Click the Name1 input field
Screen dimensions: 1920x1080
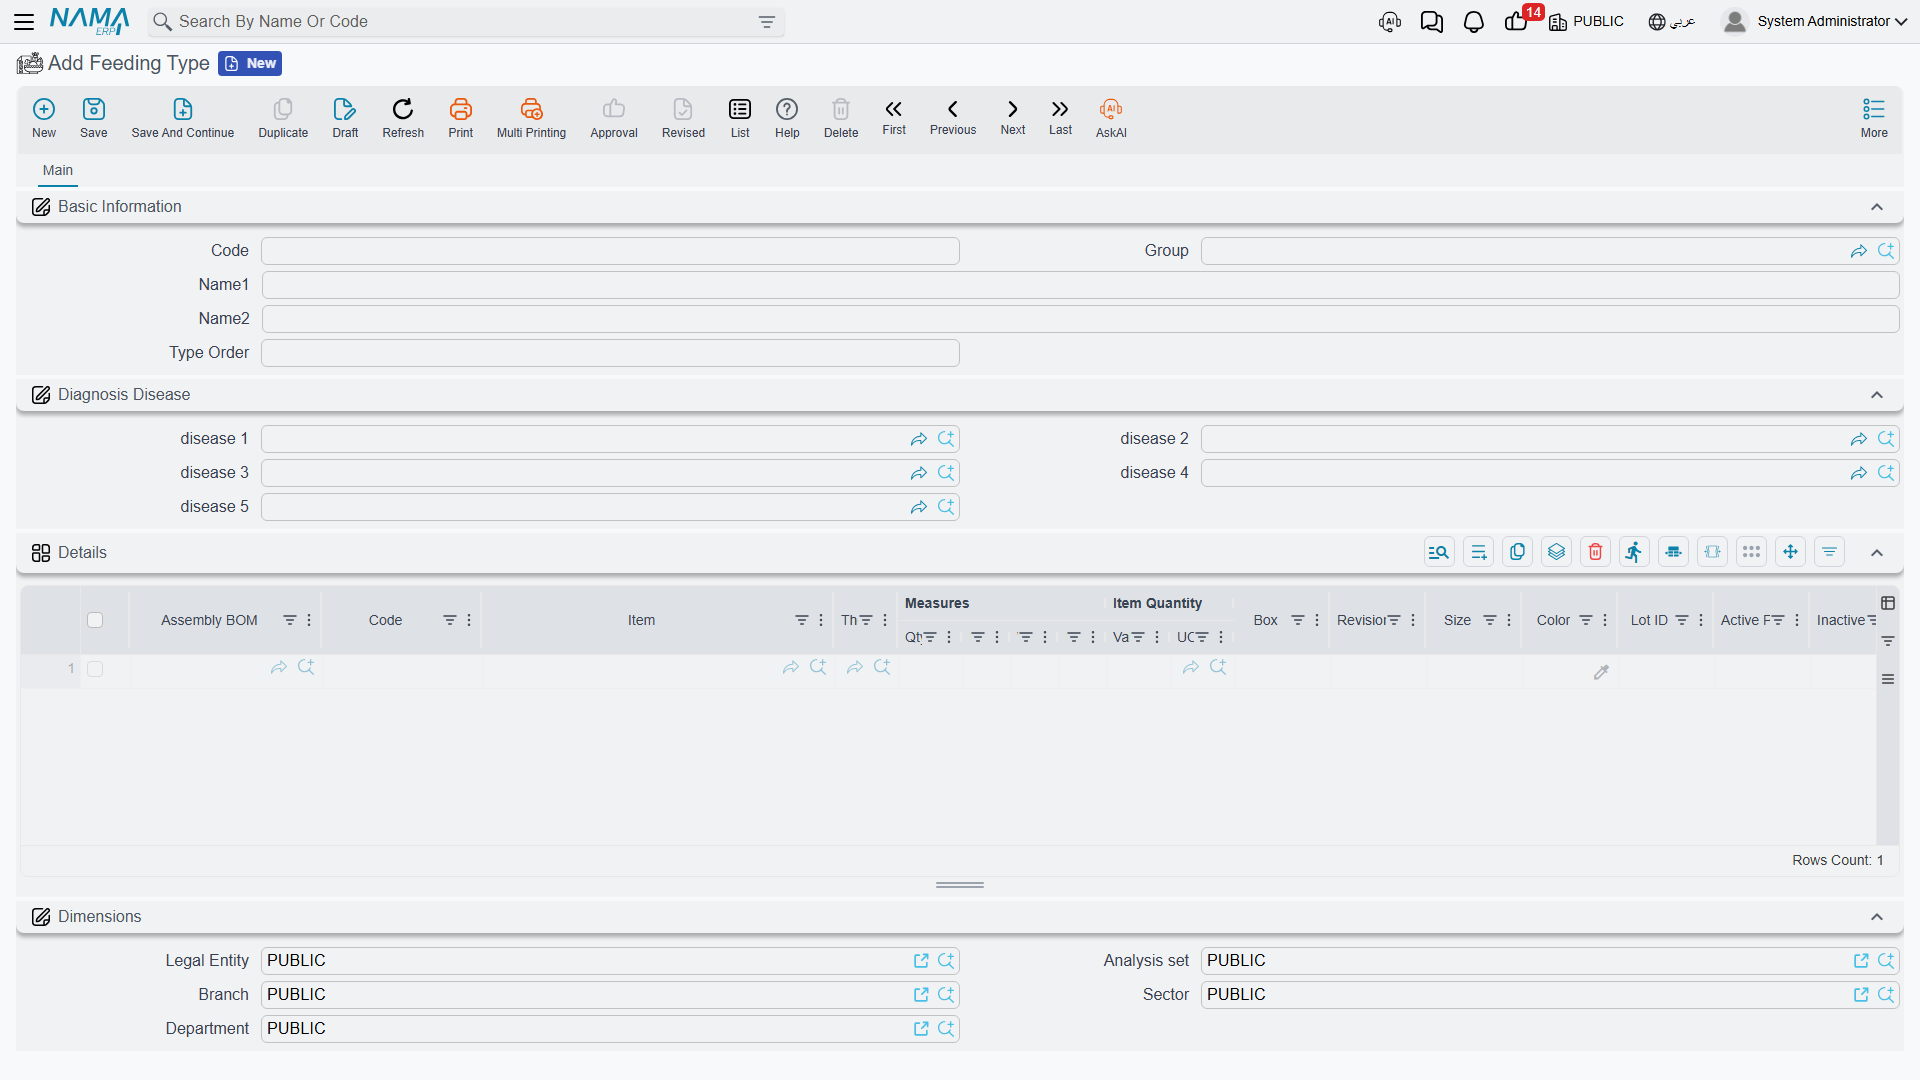[1080, 285]
